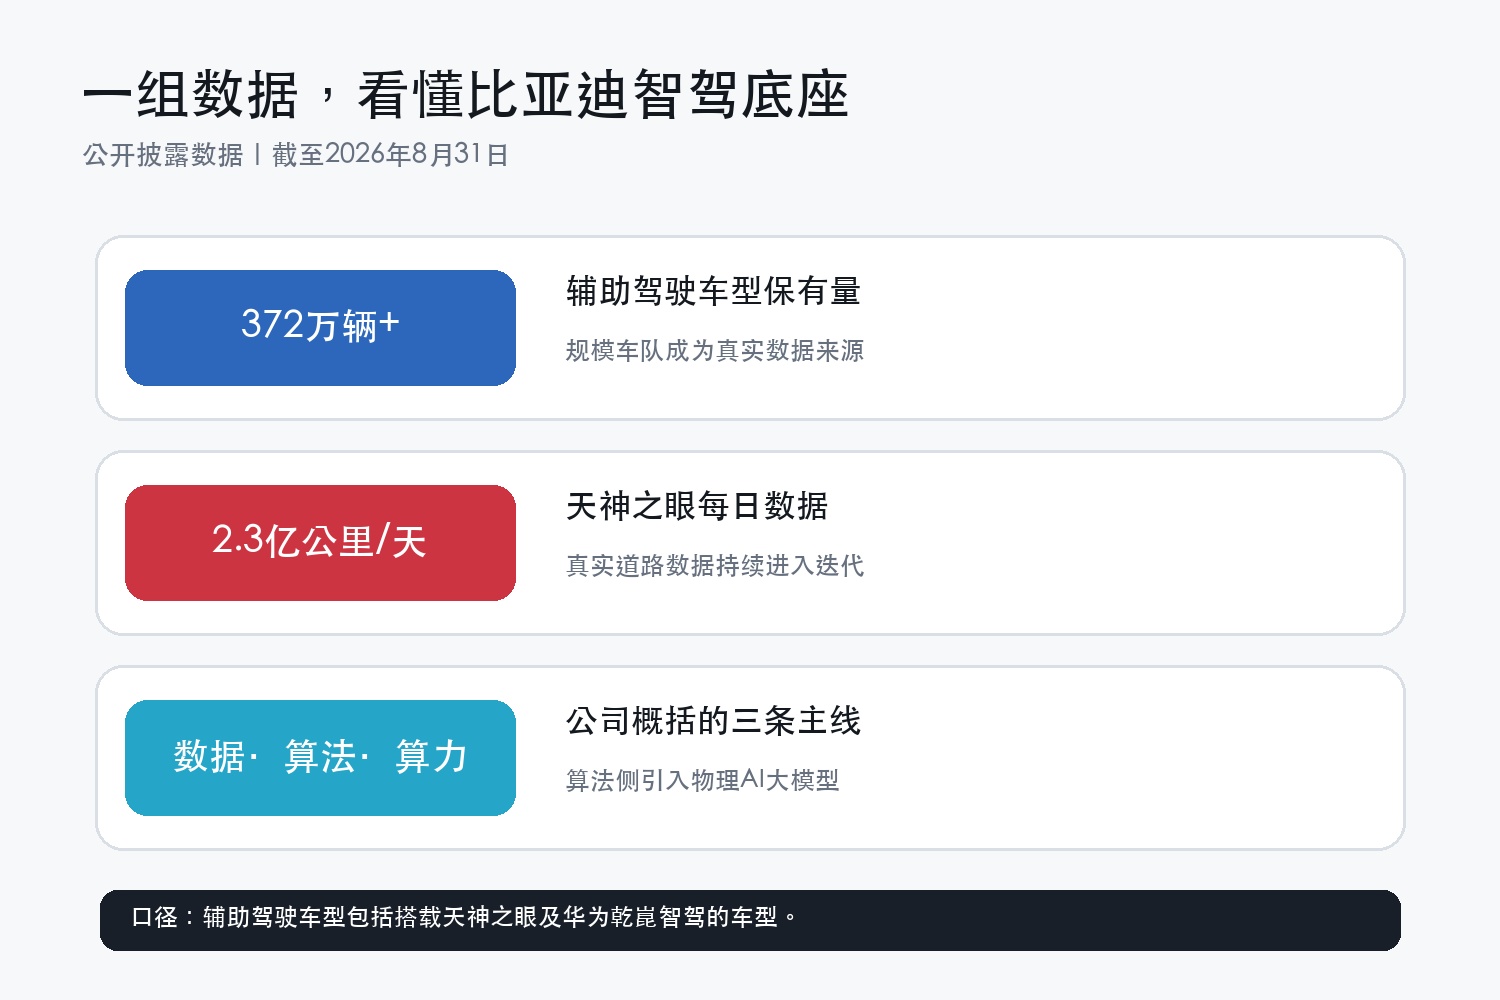Click the word 算法 in teal badge

click(x=320, y=757)
